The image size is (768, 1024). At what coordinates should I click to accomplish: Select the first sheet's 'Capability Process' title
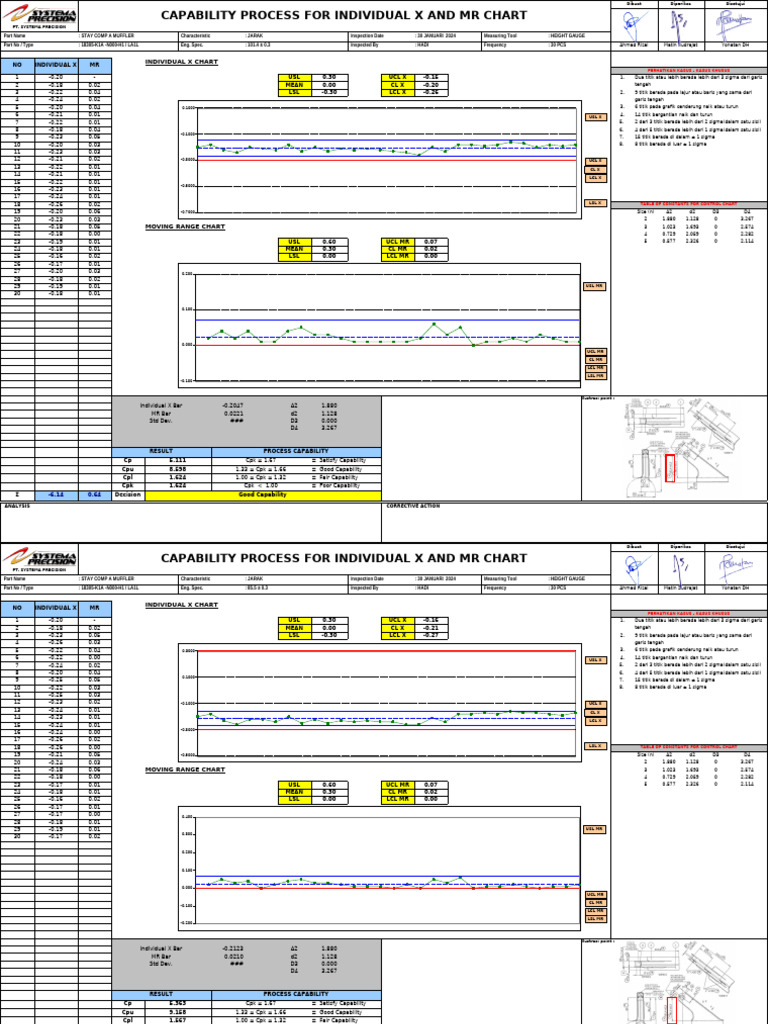(x=344, y=15)
